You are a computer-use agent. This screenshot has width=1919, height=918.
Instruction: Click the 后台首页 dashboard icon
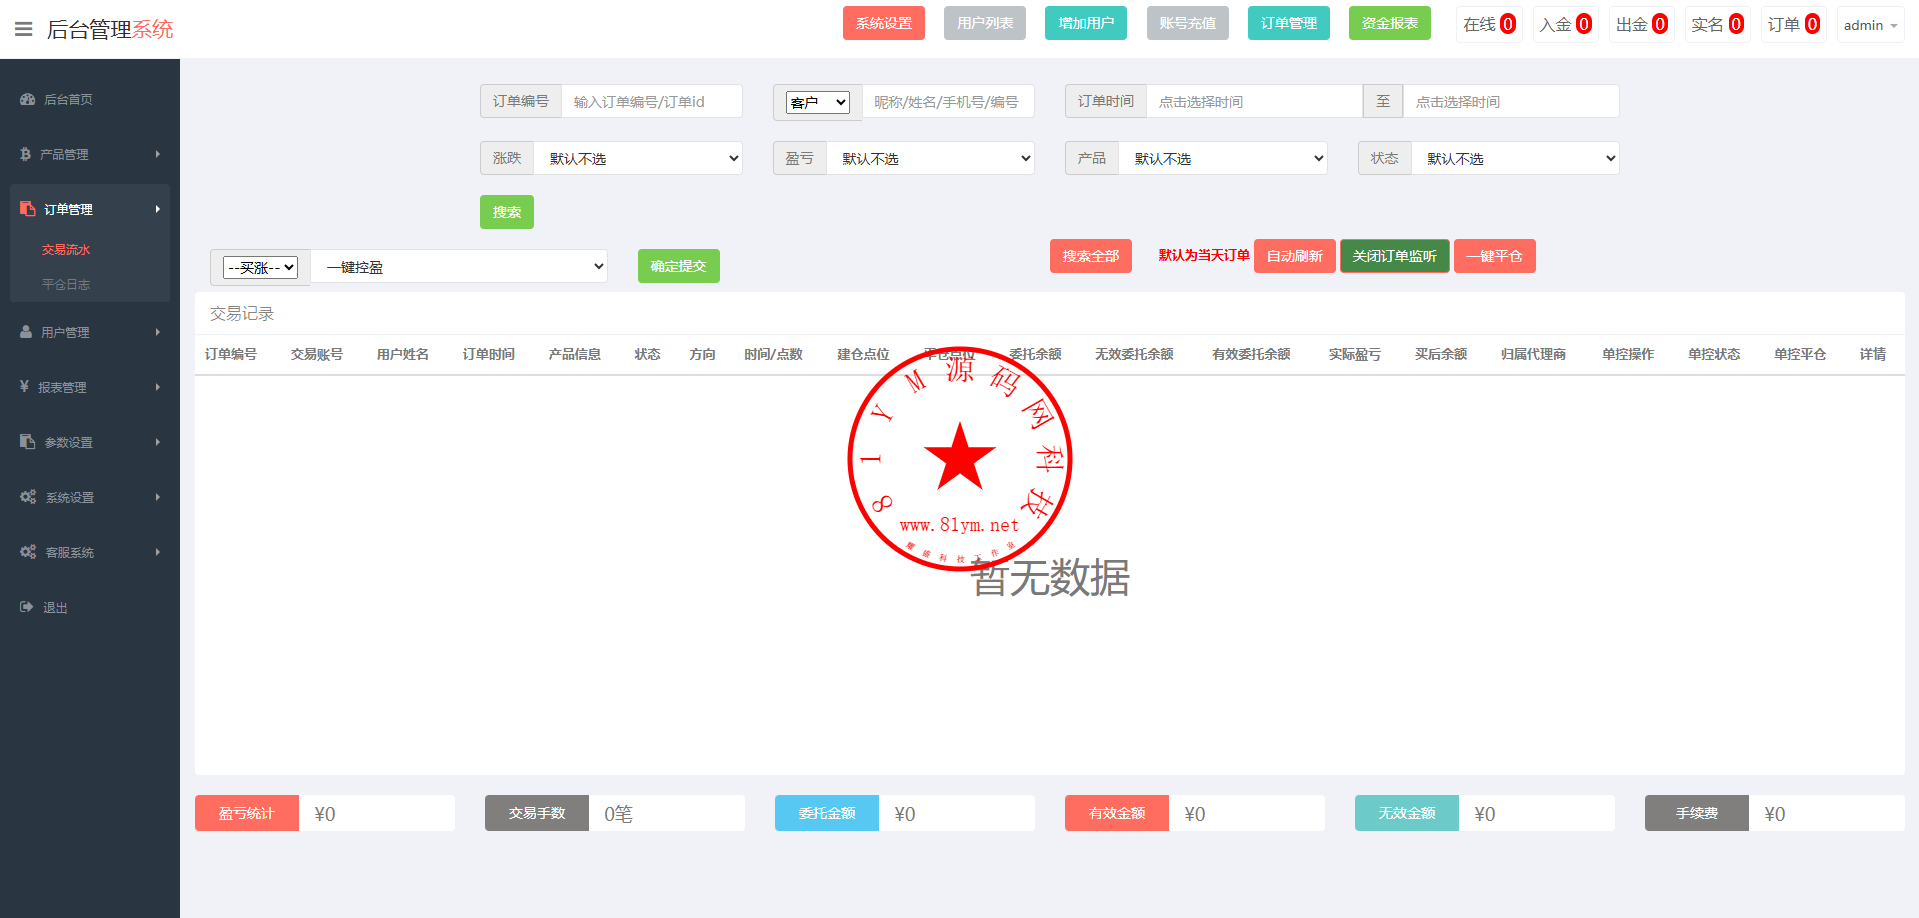(x=27, y=99)
